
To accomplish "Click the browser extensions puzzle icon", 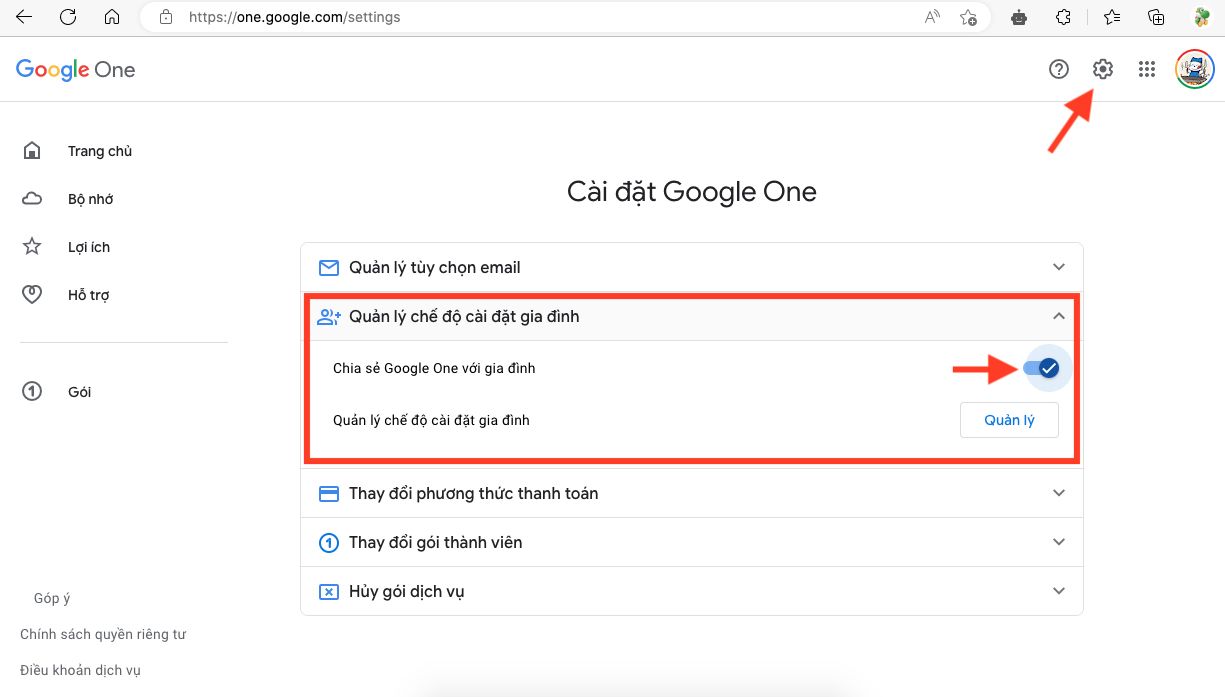I will pyautogui.click(x=1063, y=17).
